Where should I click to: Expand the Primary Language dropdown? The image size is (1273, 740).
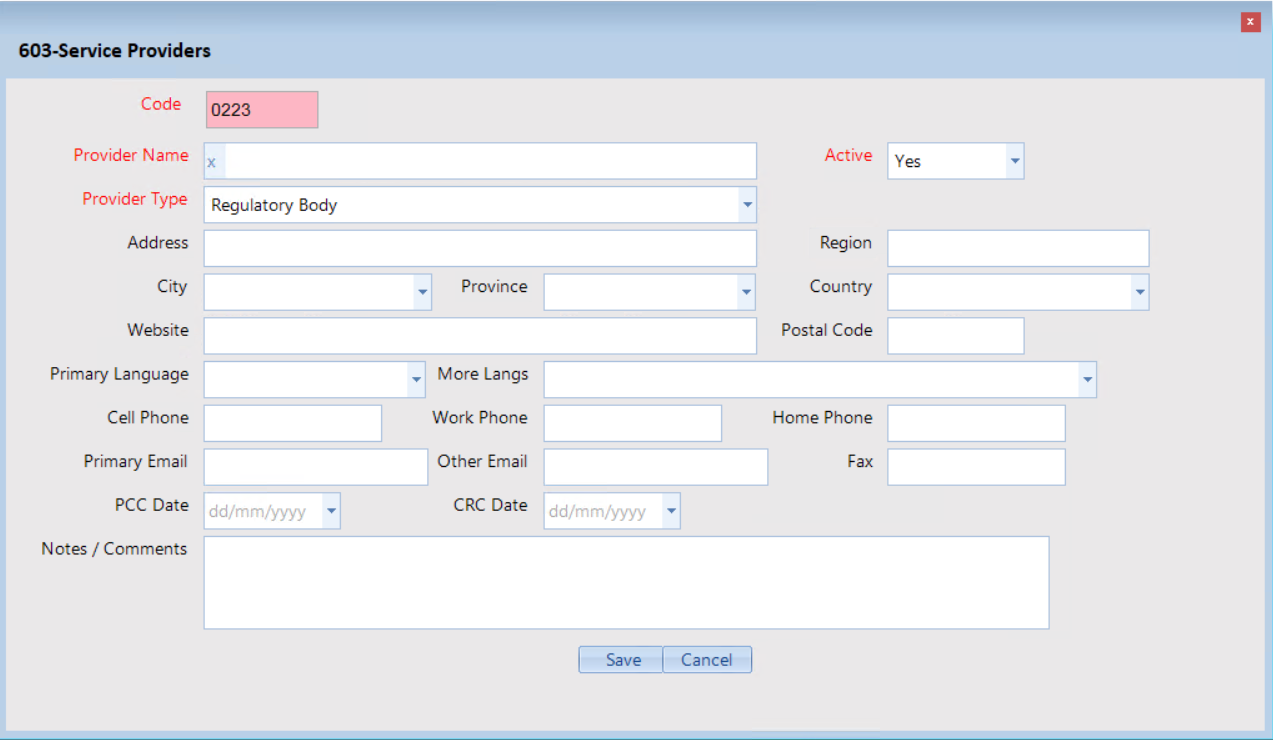(x=416, y=380)
